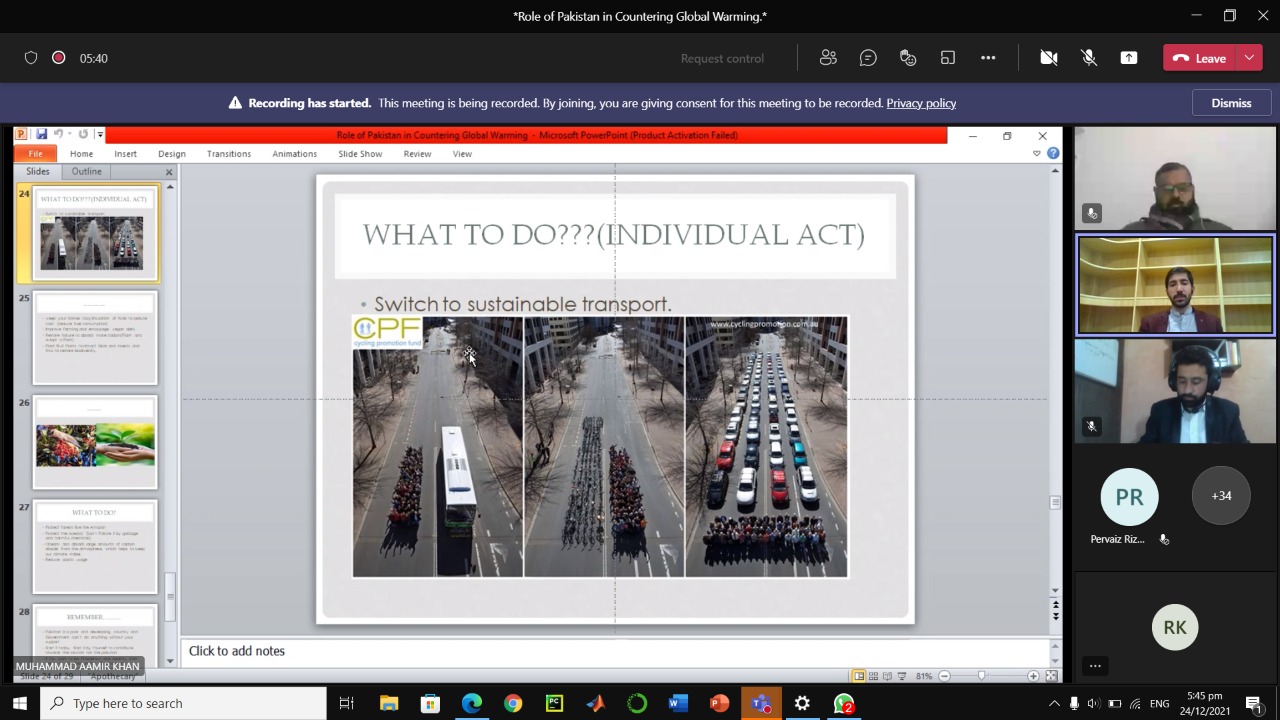
Task: Leave the meeting
Action: coord(1200,58)
